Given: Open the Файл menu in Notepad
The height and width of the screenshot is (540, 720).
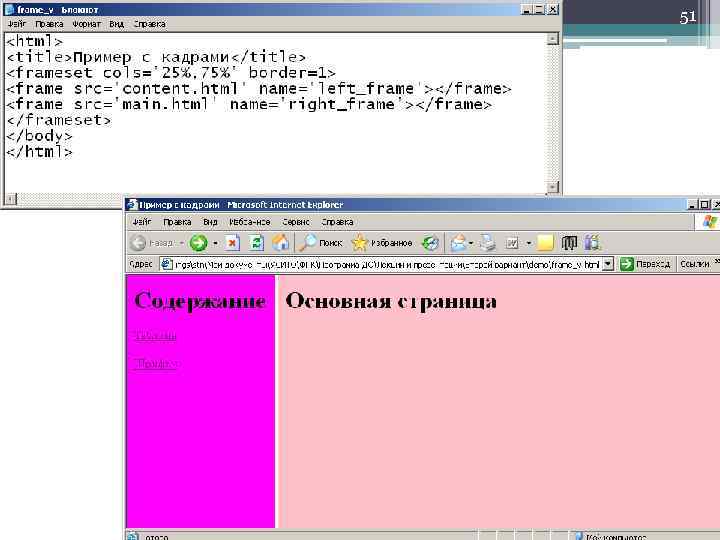Looking at the screenshot, I should click(17, 24).
